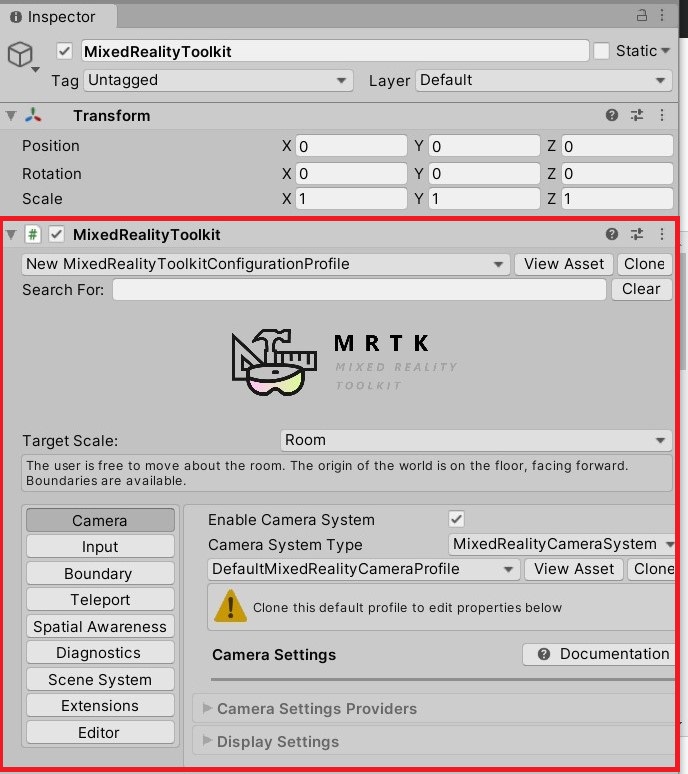
Task: Click the GameObject name field
Action: point(335,51)
